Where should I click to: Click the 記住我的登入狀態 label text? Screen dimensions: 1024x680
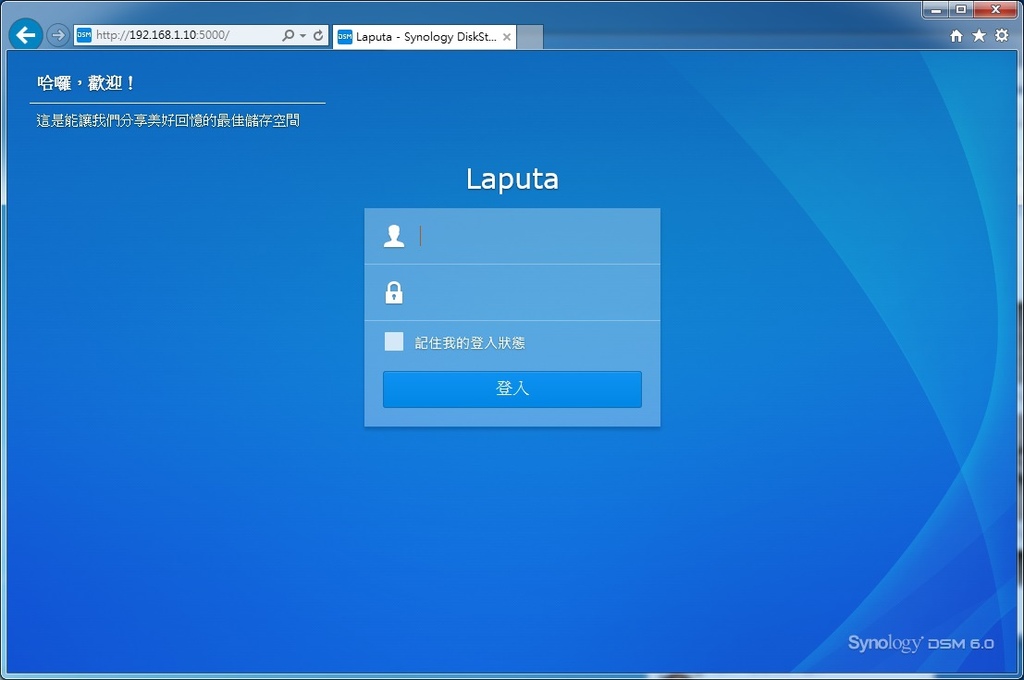[470, 343]
